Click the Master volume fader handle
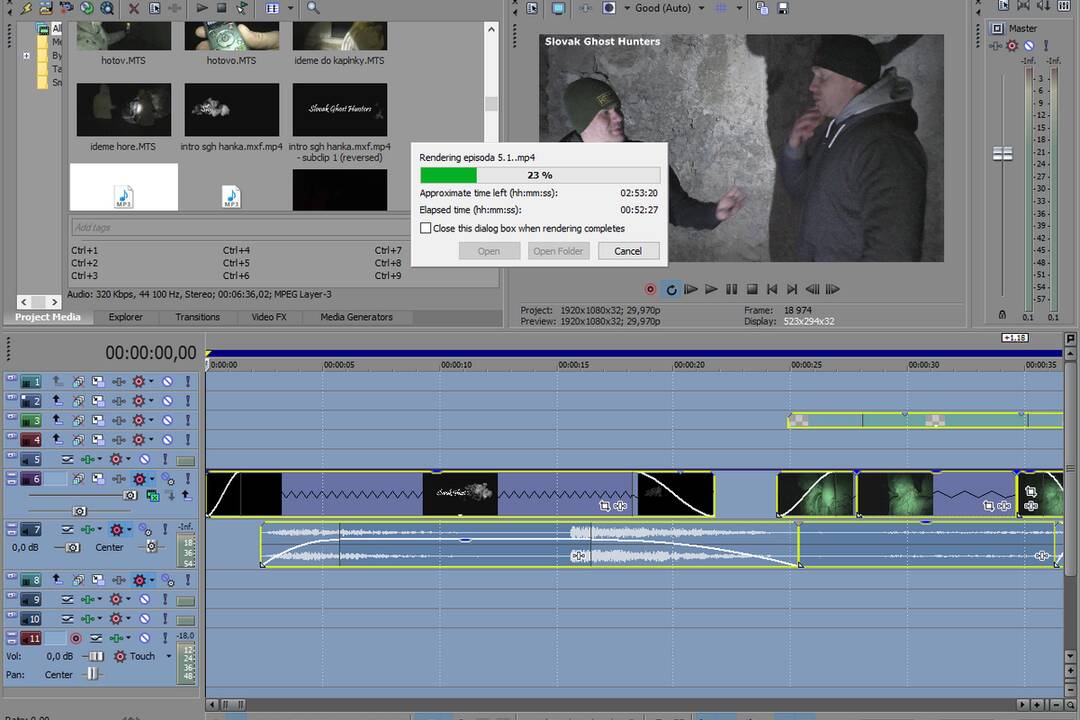This screenshot has width=1080, height=720. tap(1002, 154)
